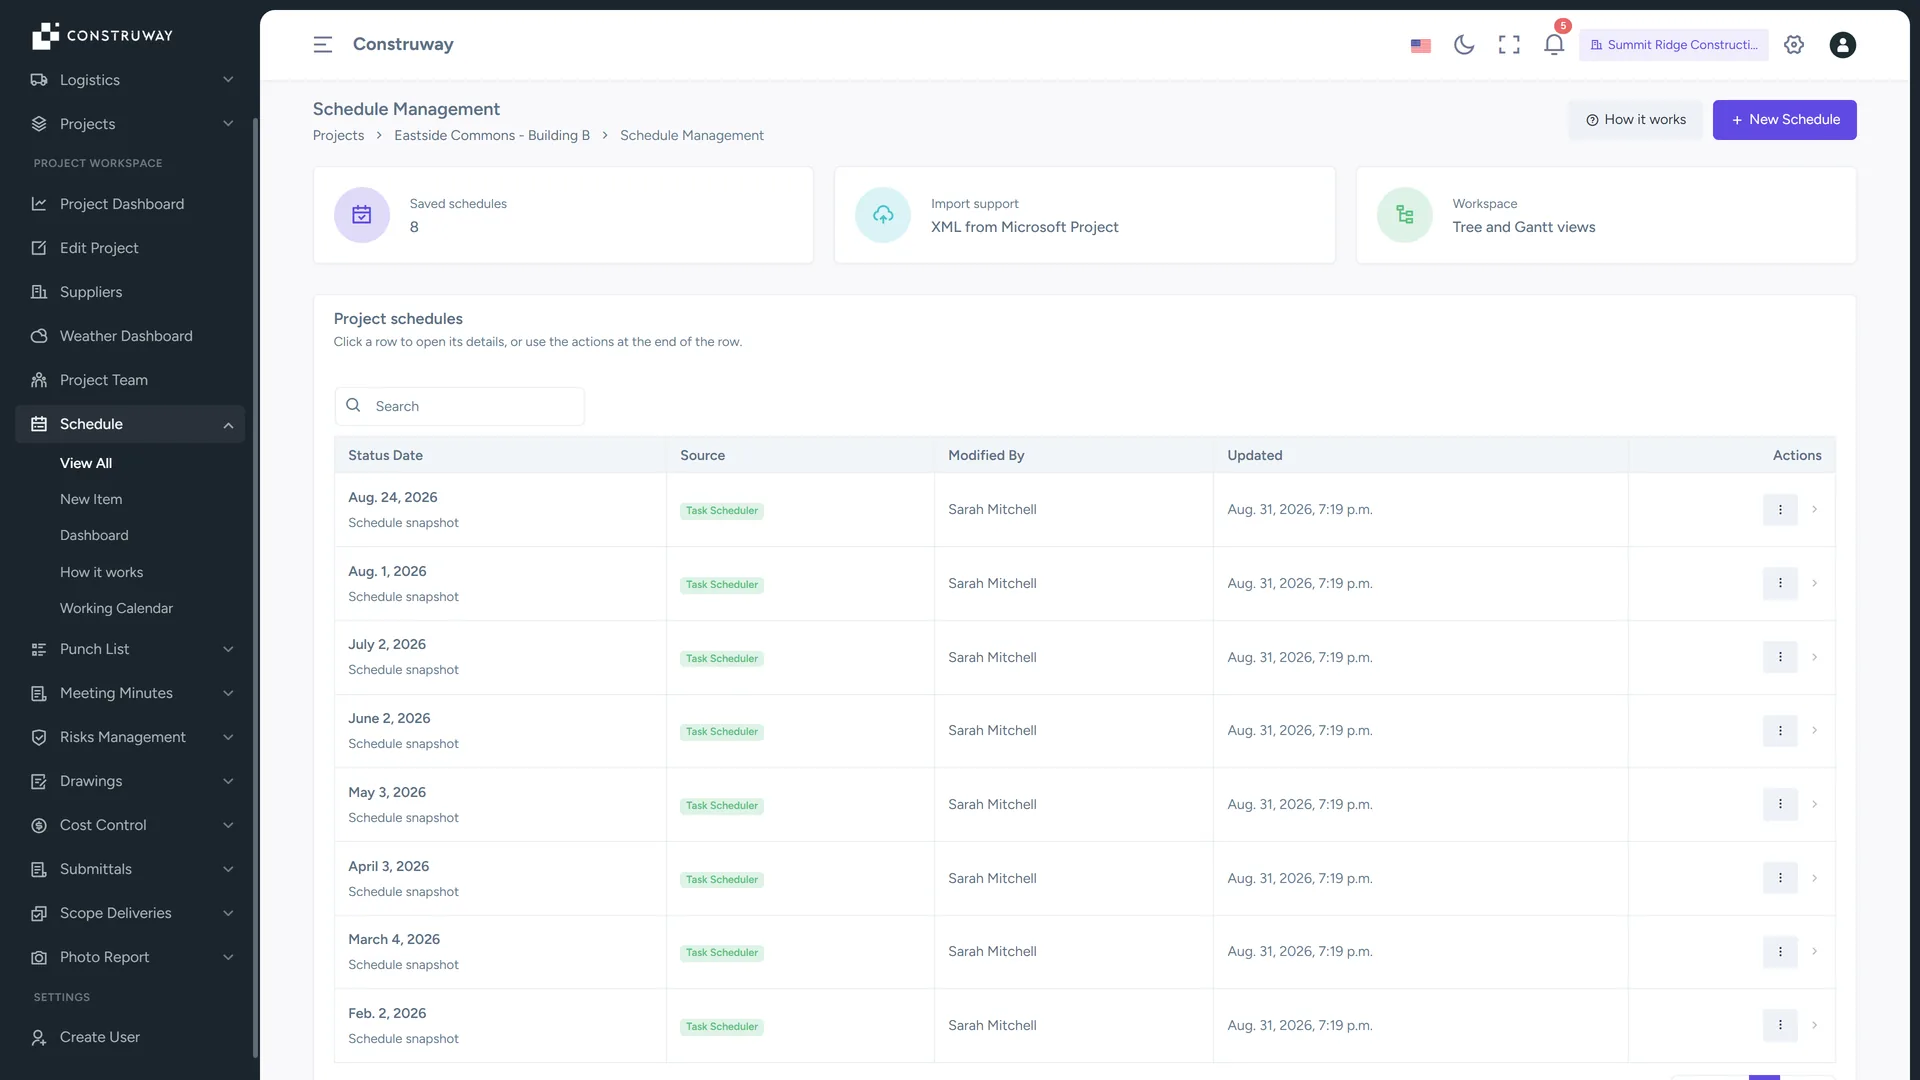Open settings gear icon in header

click(1794, 45)
